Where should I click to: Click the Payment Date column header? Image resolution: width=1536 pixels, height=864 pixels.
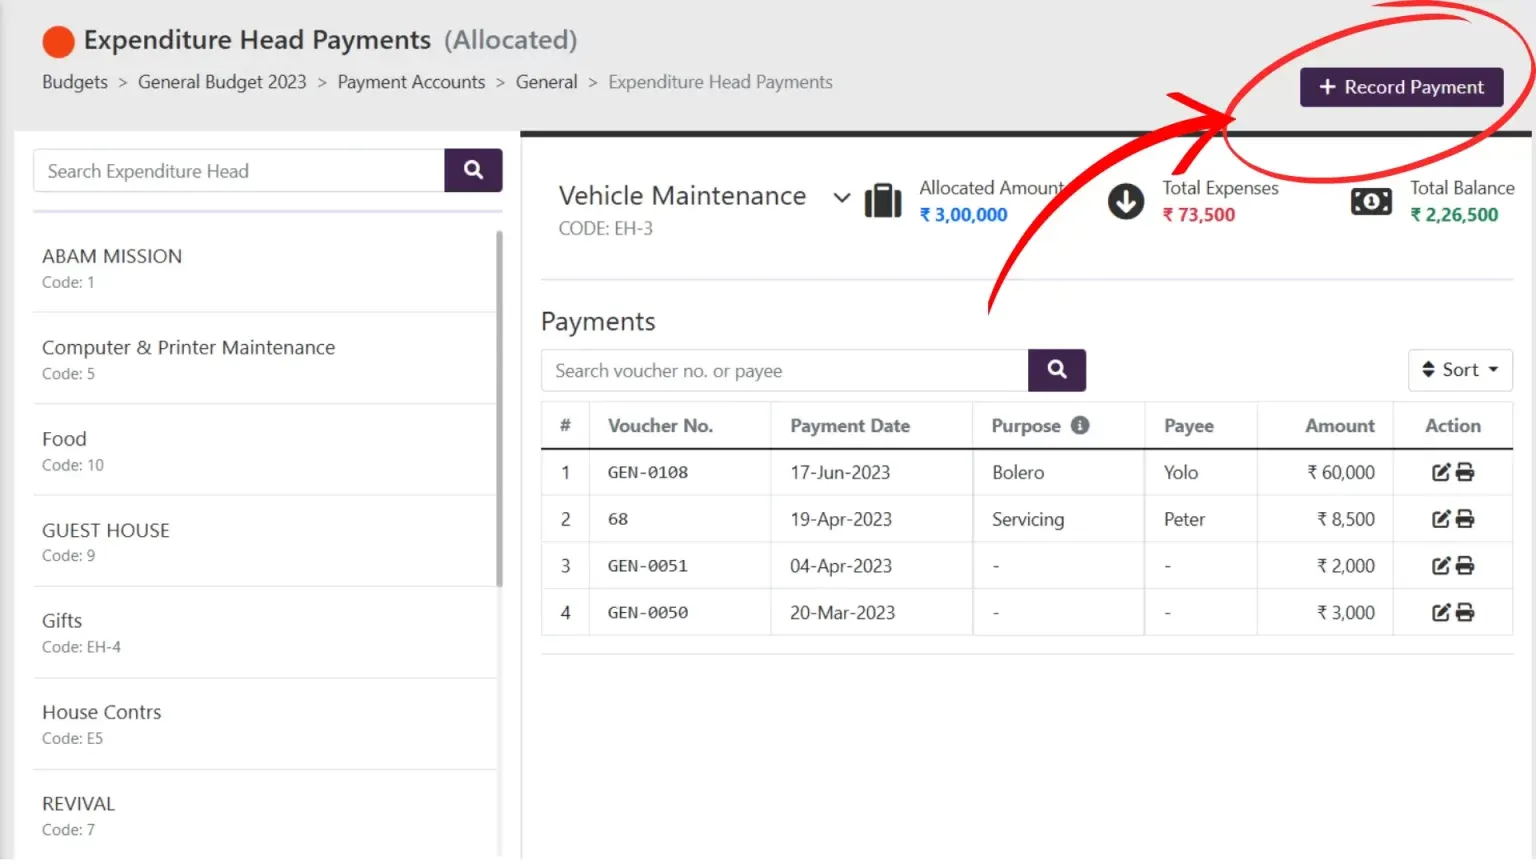pos(850,426)
